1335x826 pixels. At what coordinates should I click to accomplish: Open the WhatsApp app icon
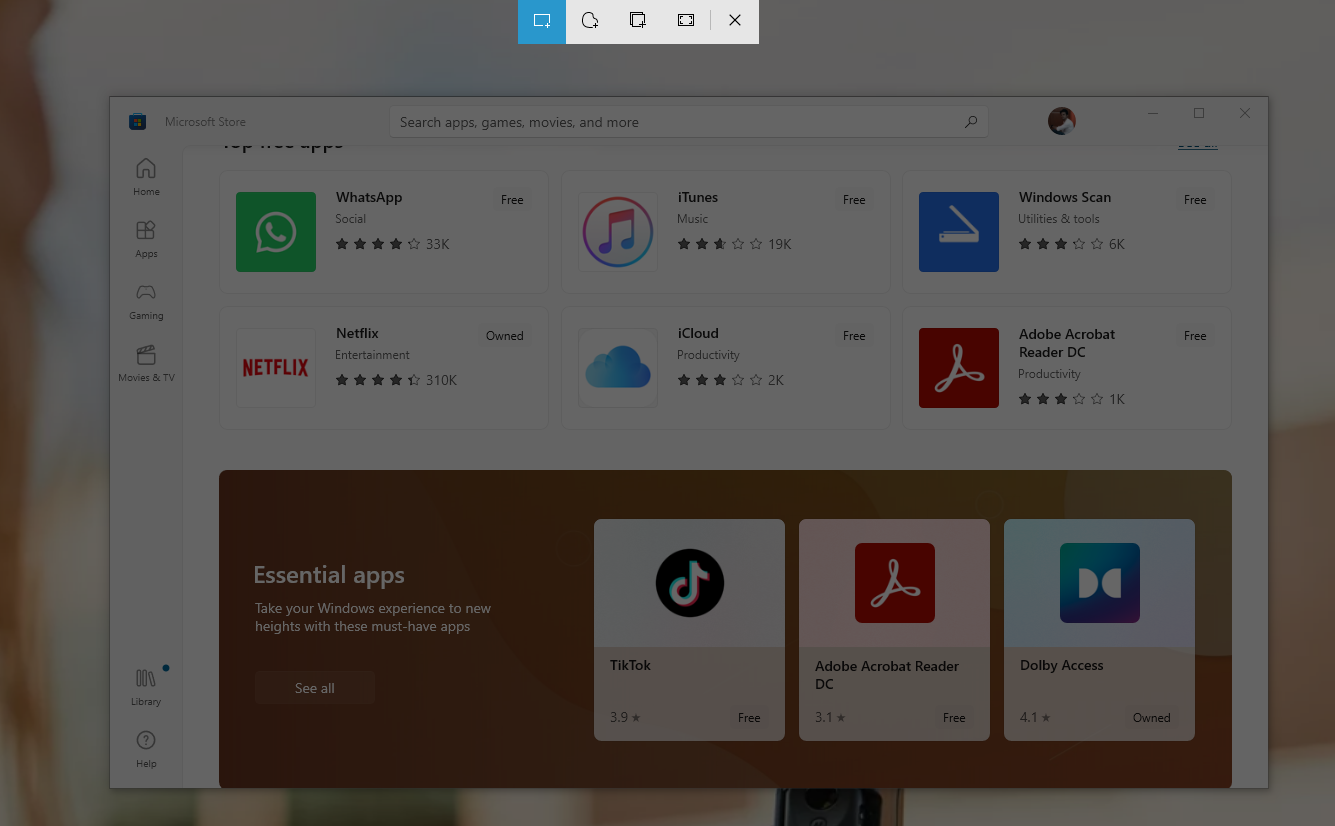click(276, 232)
